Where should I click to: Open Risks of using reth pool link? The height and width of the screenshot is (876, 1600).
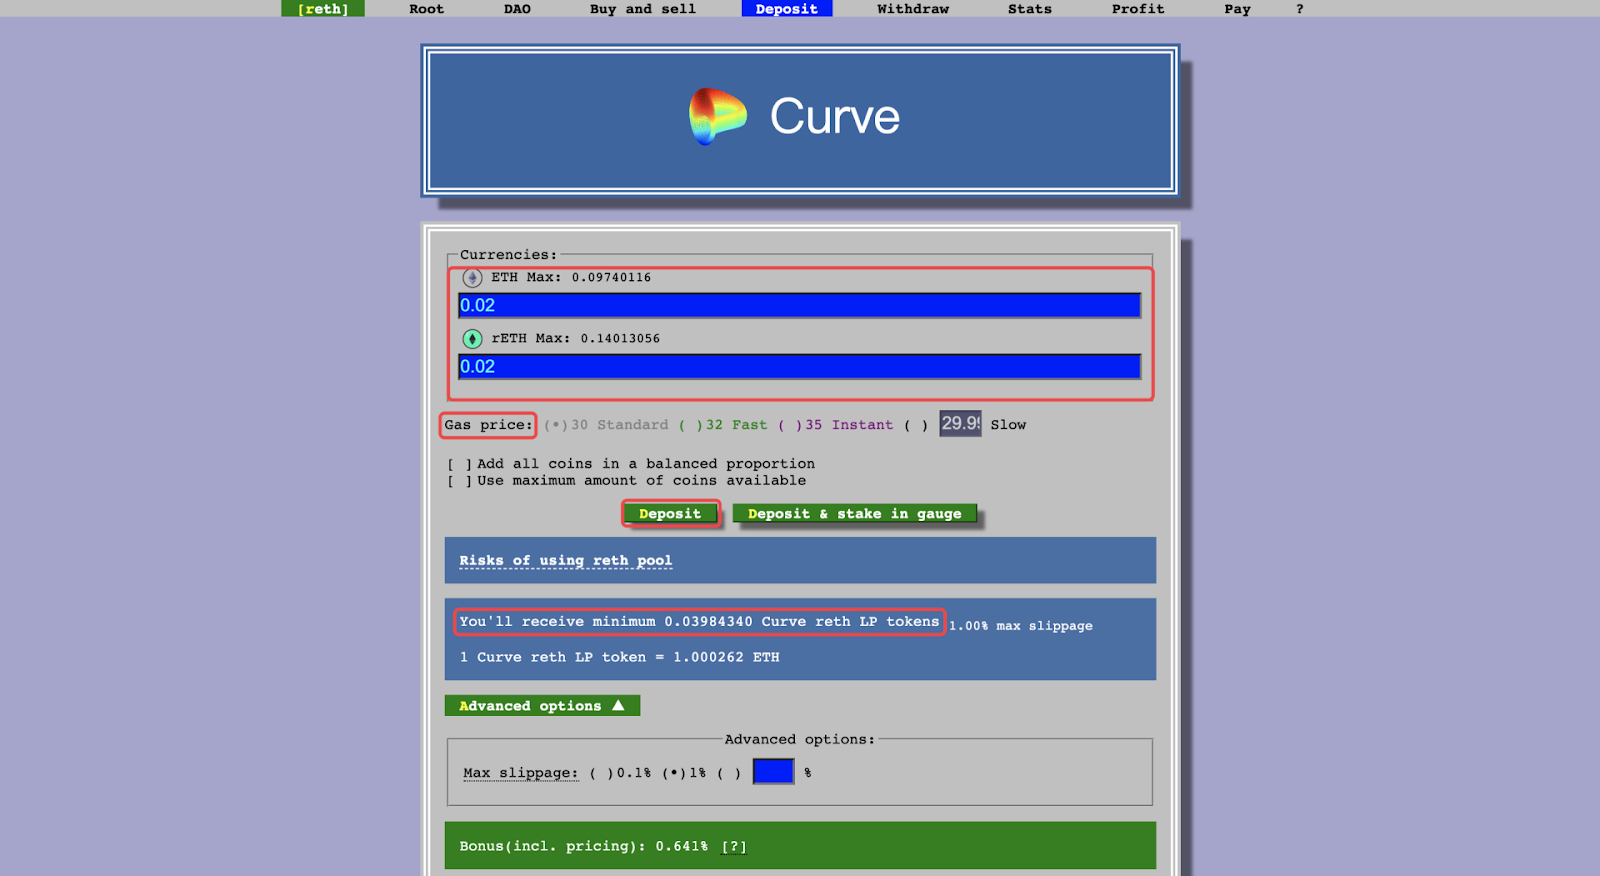coord(566,561)
